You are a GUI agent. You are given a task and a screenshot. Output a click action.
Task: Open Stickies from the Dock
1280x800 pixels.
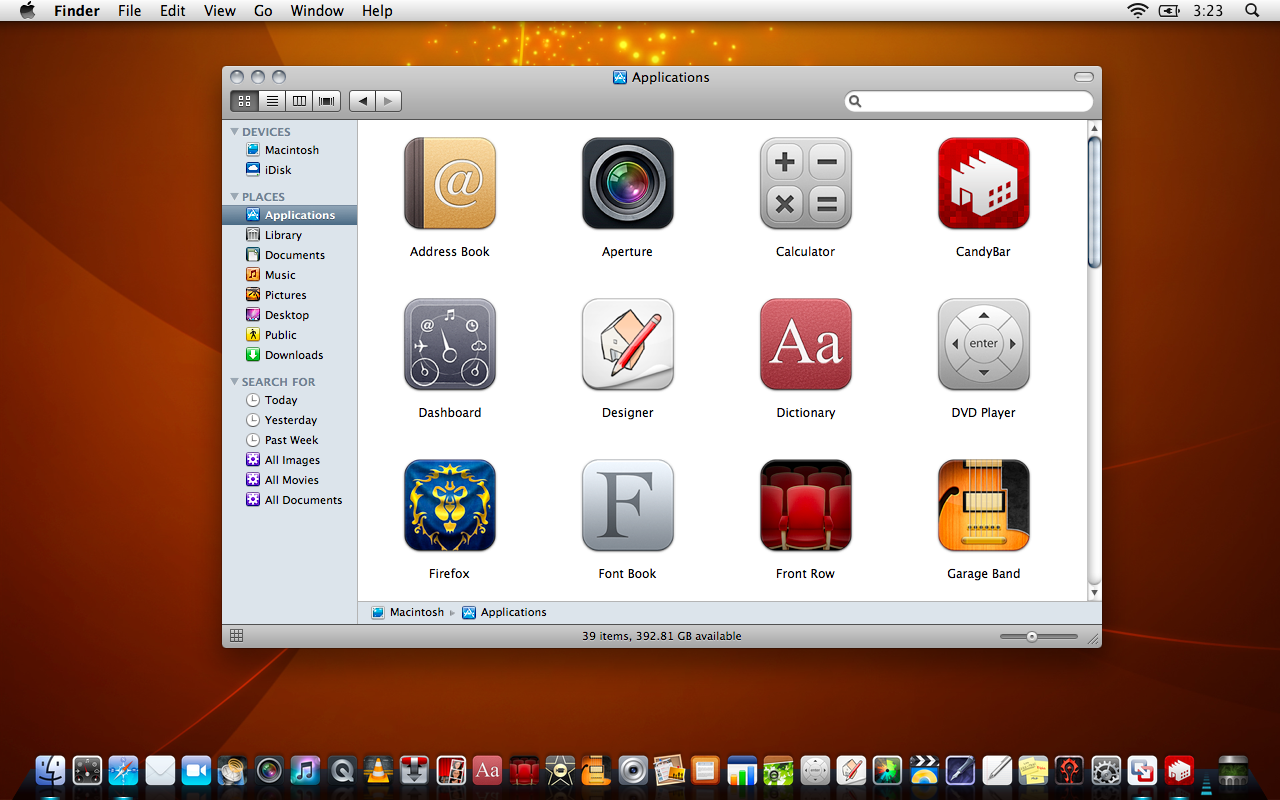[x=1033, y=770]
